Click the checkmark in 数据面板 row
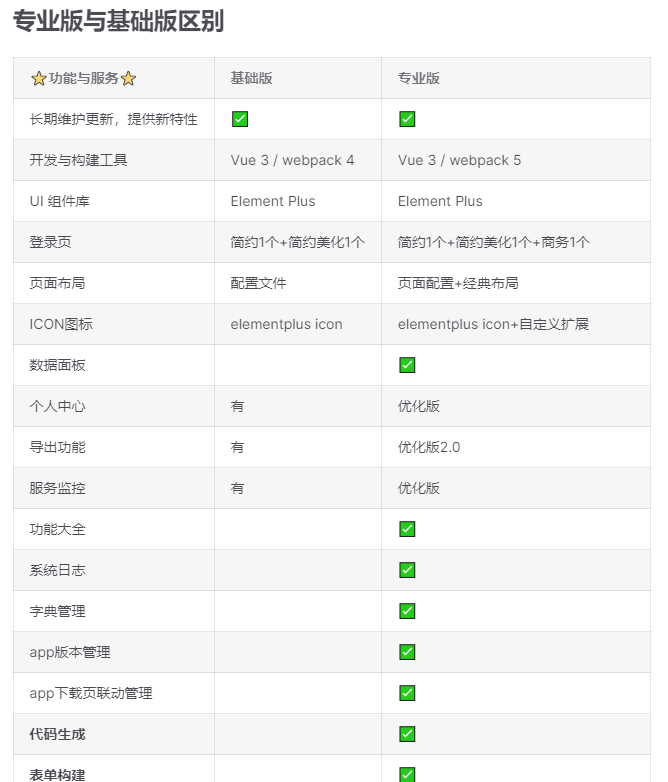 pyautogui.click(x=407, y=365)
